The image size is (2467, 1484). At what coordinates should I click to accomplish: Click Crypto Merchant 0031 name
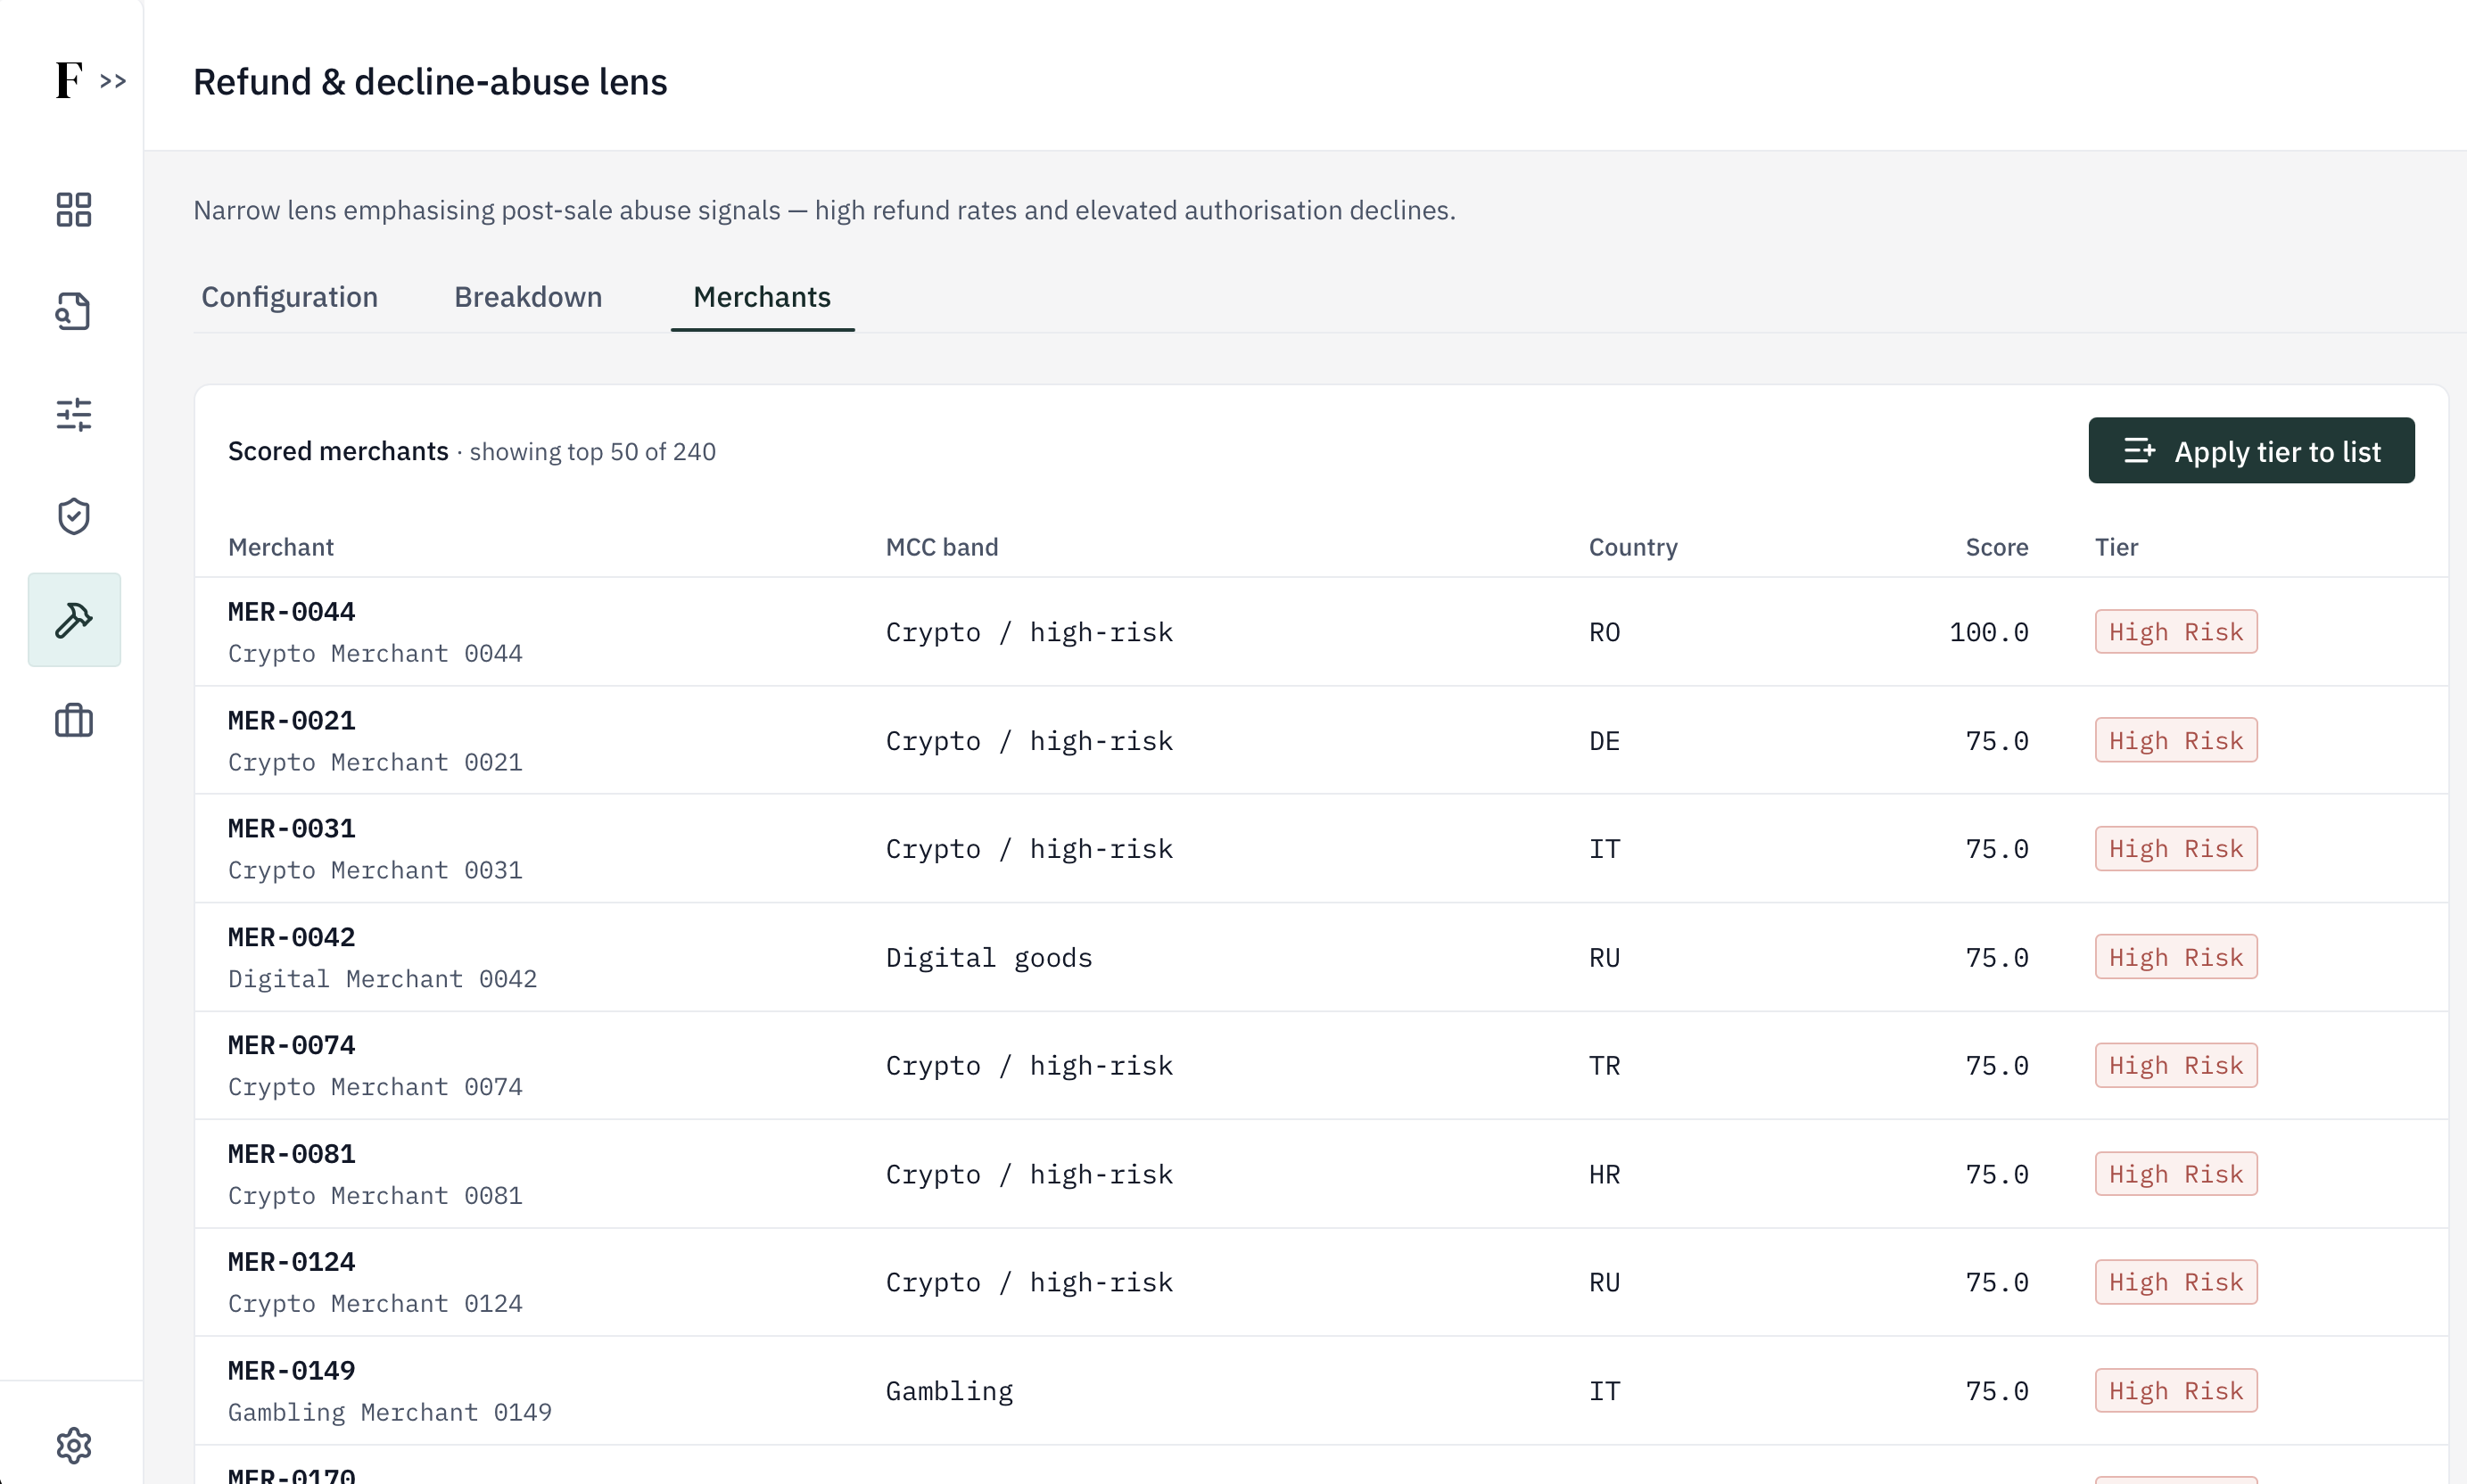(x=375, y=870)
